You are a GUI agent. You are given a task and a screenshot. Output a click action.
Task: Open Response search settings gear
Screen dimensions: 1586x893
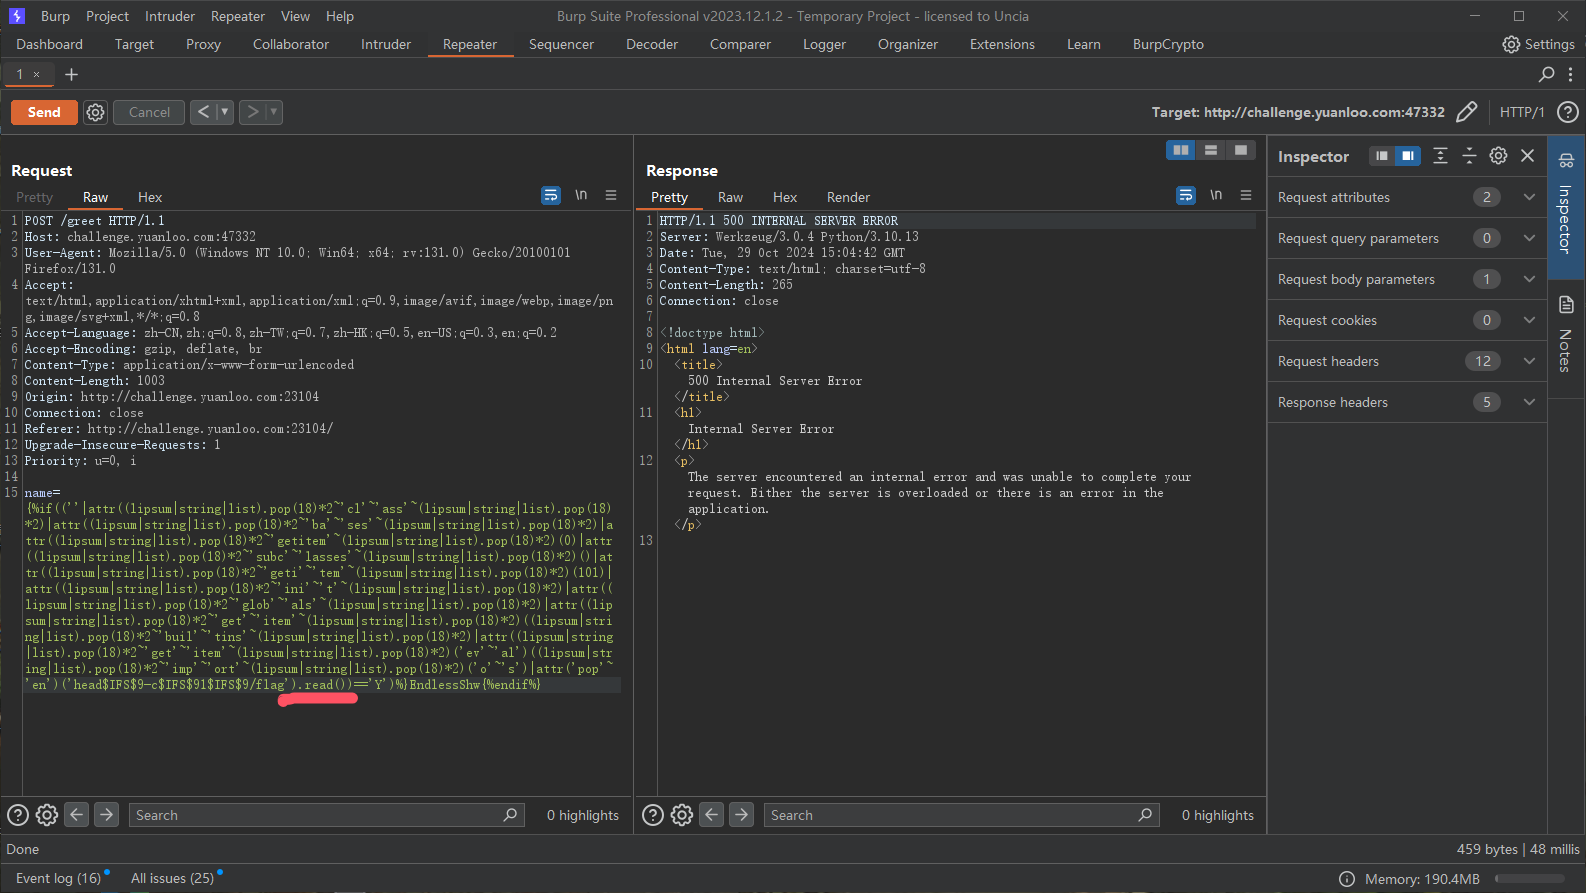click(x=682, y=815)
